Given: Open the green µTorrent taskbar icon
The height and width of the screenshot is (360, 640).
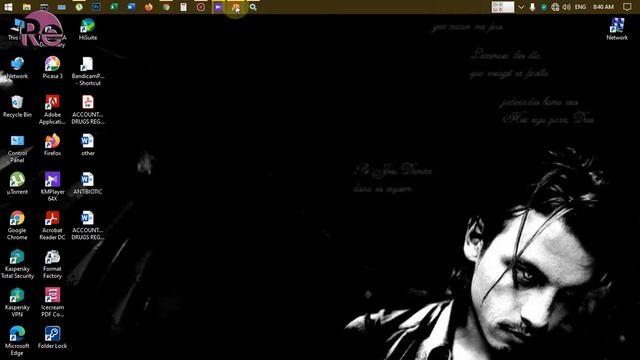Looking at the screenshot, I should (79, 7).
